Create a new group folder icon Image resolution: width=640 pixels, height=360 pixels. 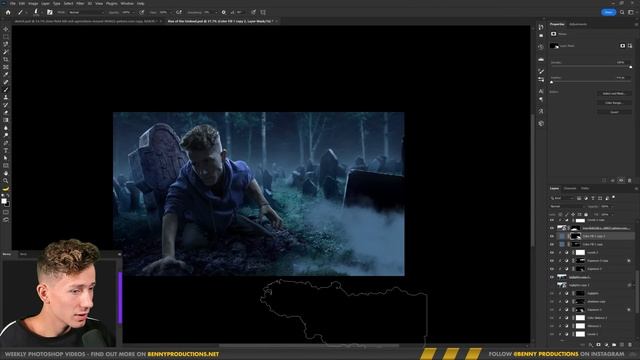tap(614, 345)
